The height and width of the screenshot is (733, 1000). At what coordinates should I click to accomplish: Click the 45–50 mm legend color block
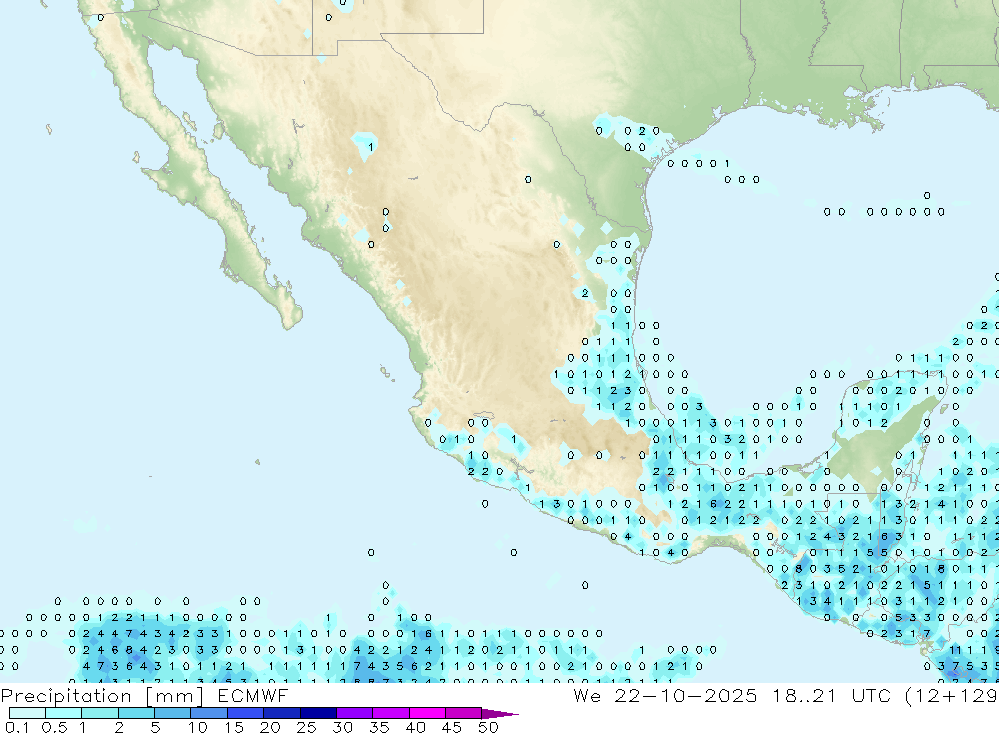click(x=464, y=713)
